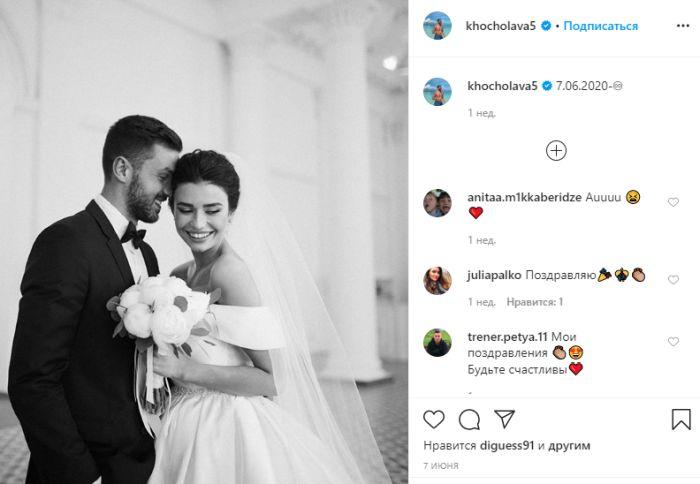Open the comment bubble icon
The image size is (700, 484).
469,420
